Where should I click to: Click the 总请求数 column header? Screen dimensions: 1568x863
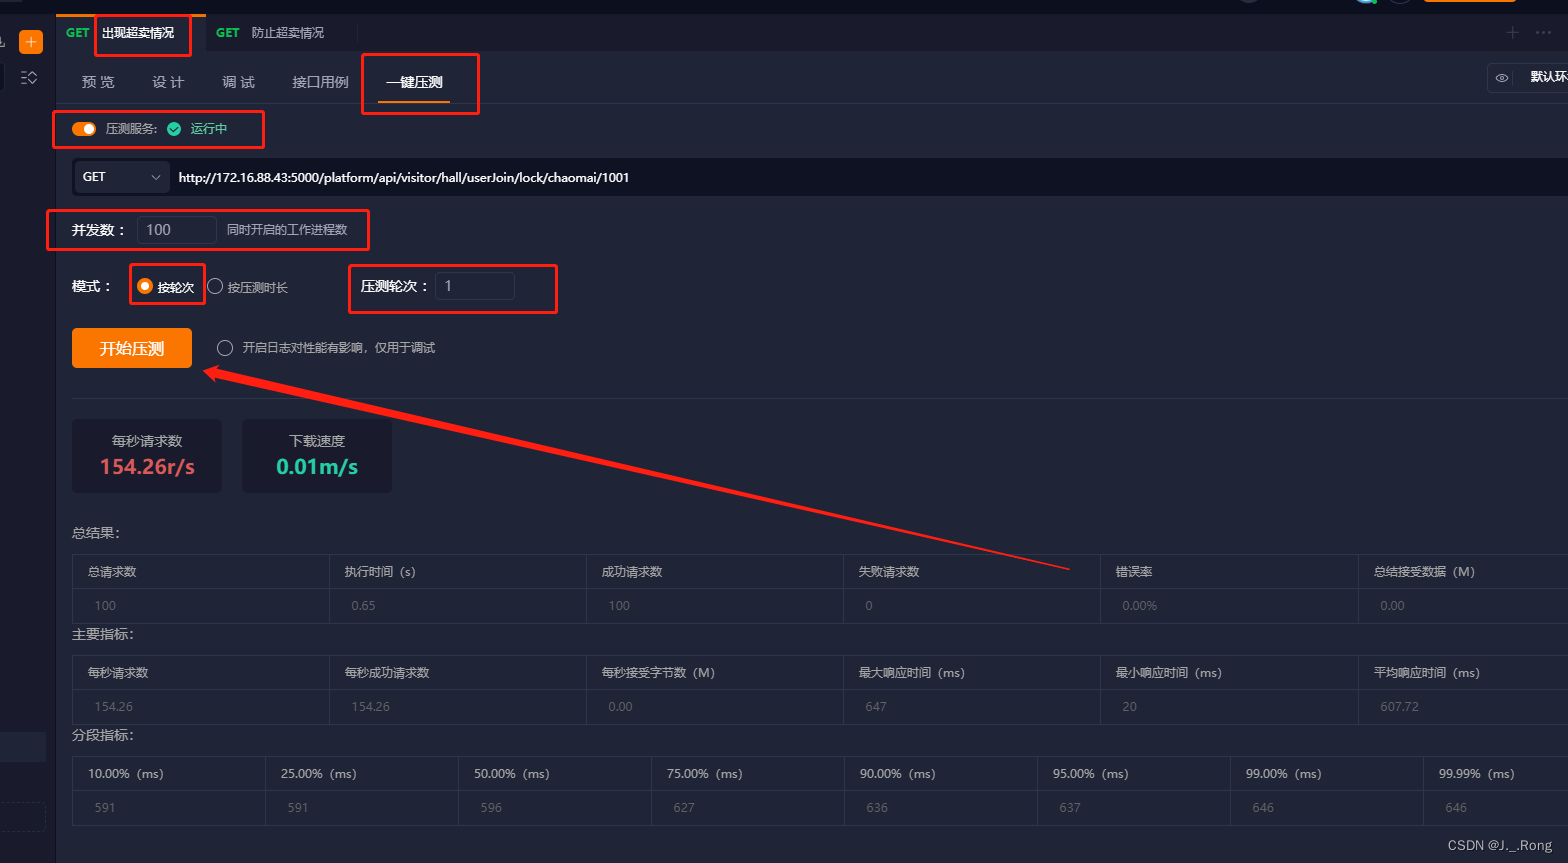(112, 572)
